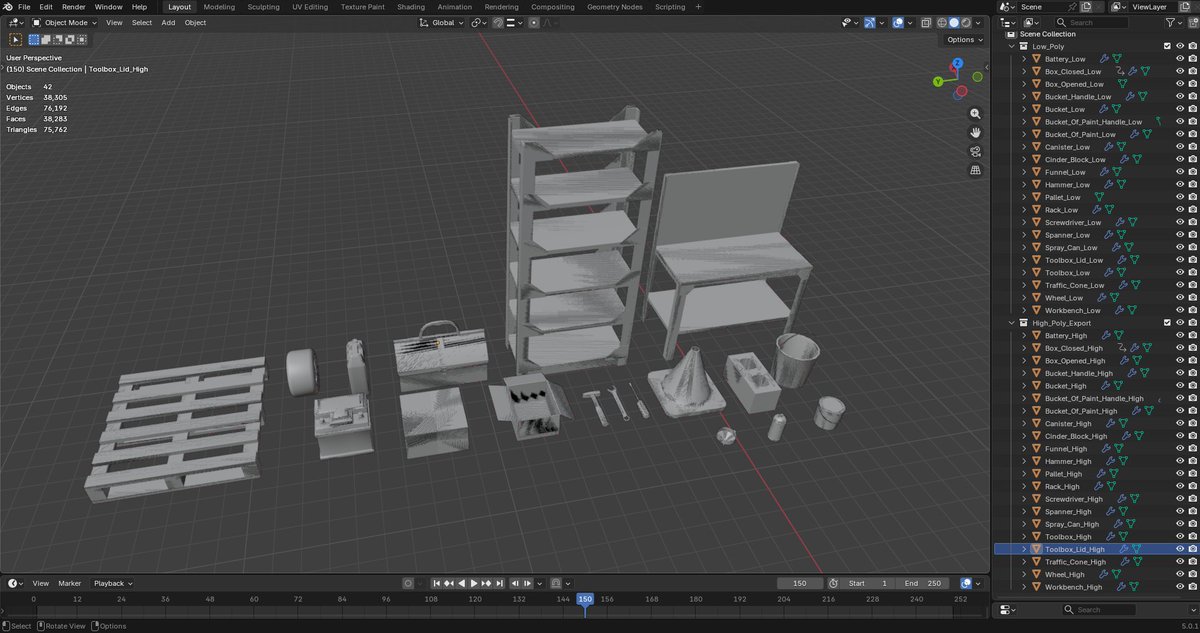Click the auto keying record button

[x=408, y=583]
